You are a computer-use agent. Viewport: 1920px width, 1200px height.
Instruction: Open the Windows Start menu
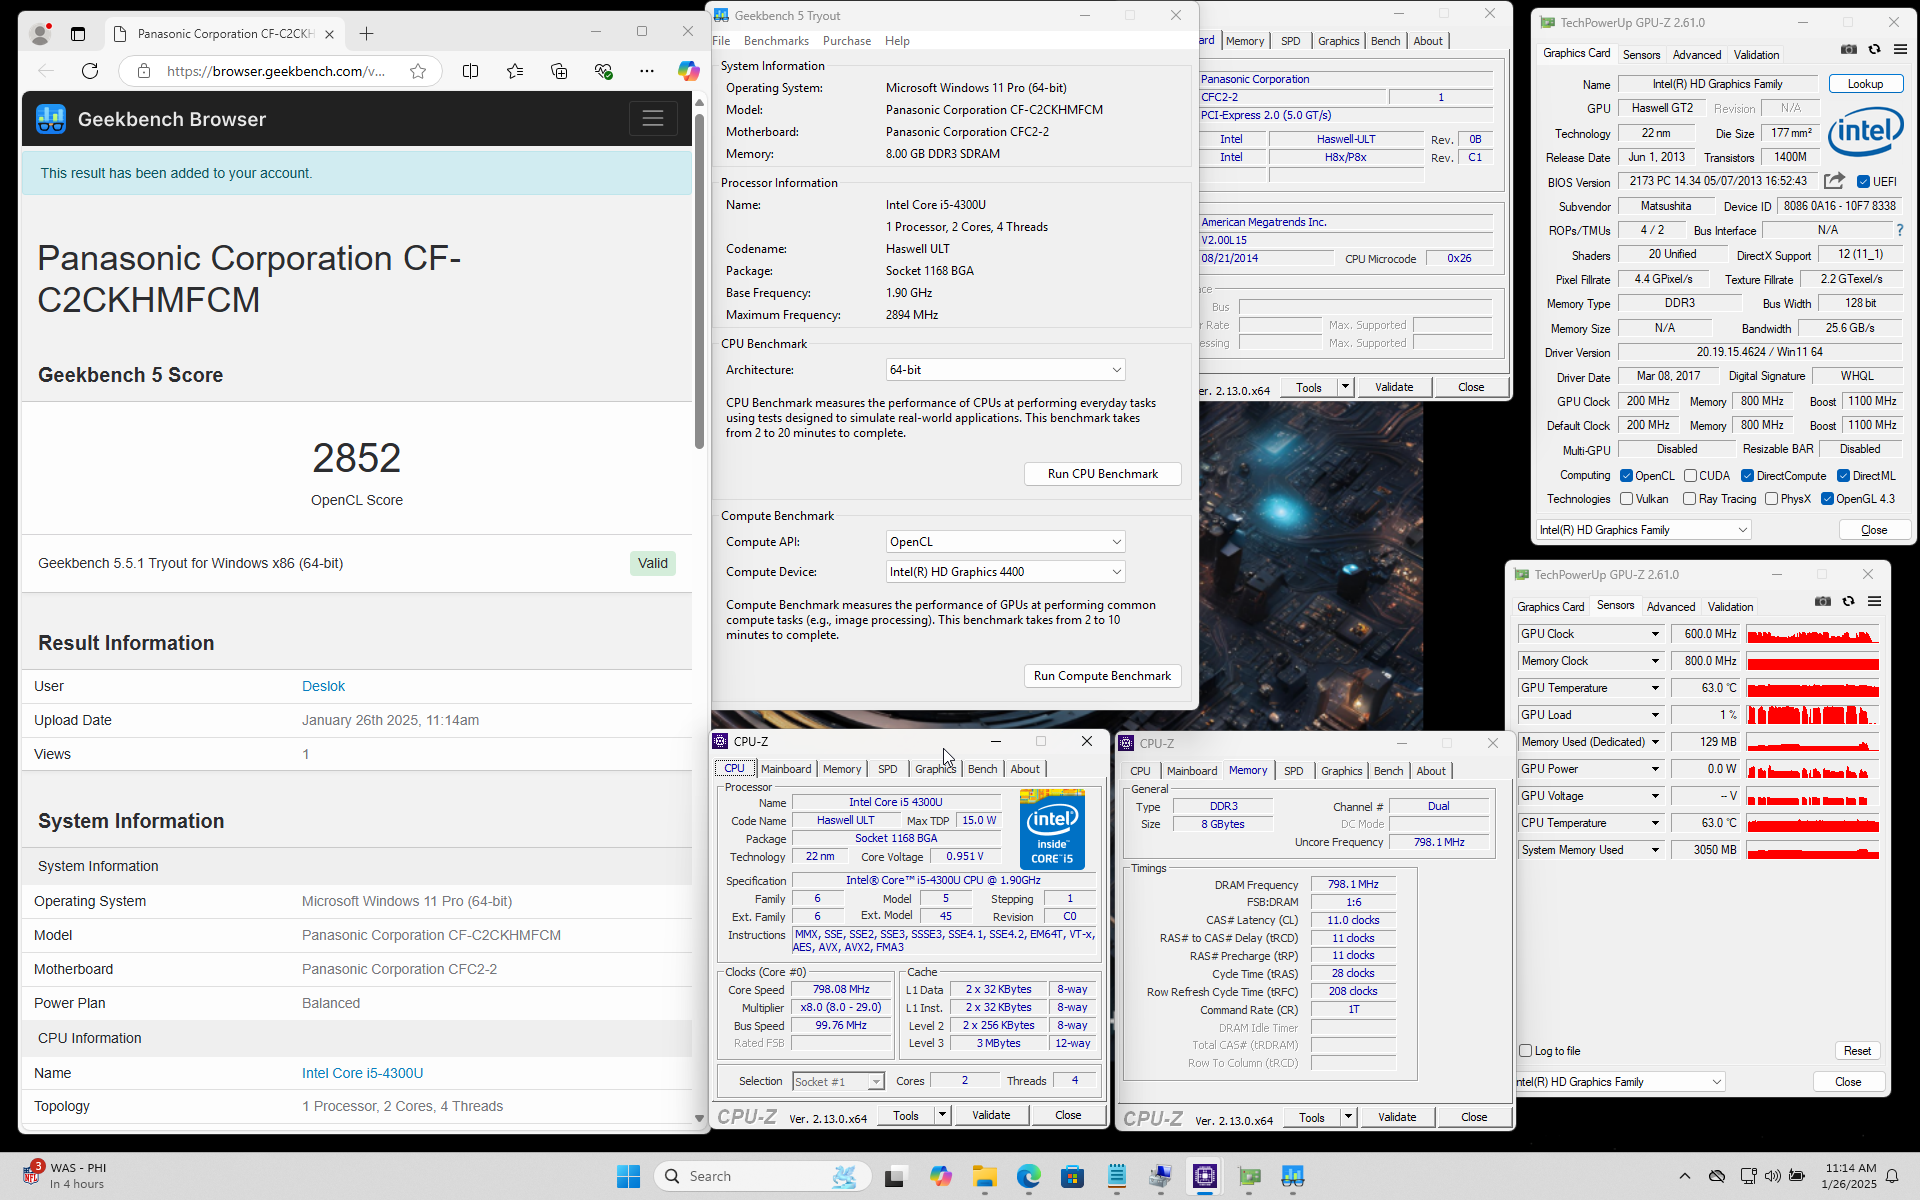pos(628,1176)
